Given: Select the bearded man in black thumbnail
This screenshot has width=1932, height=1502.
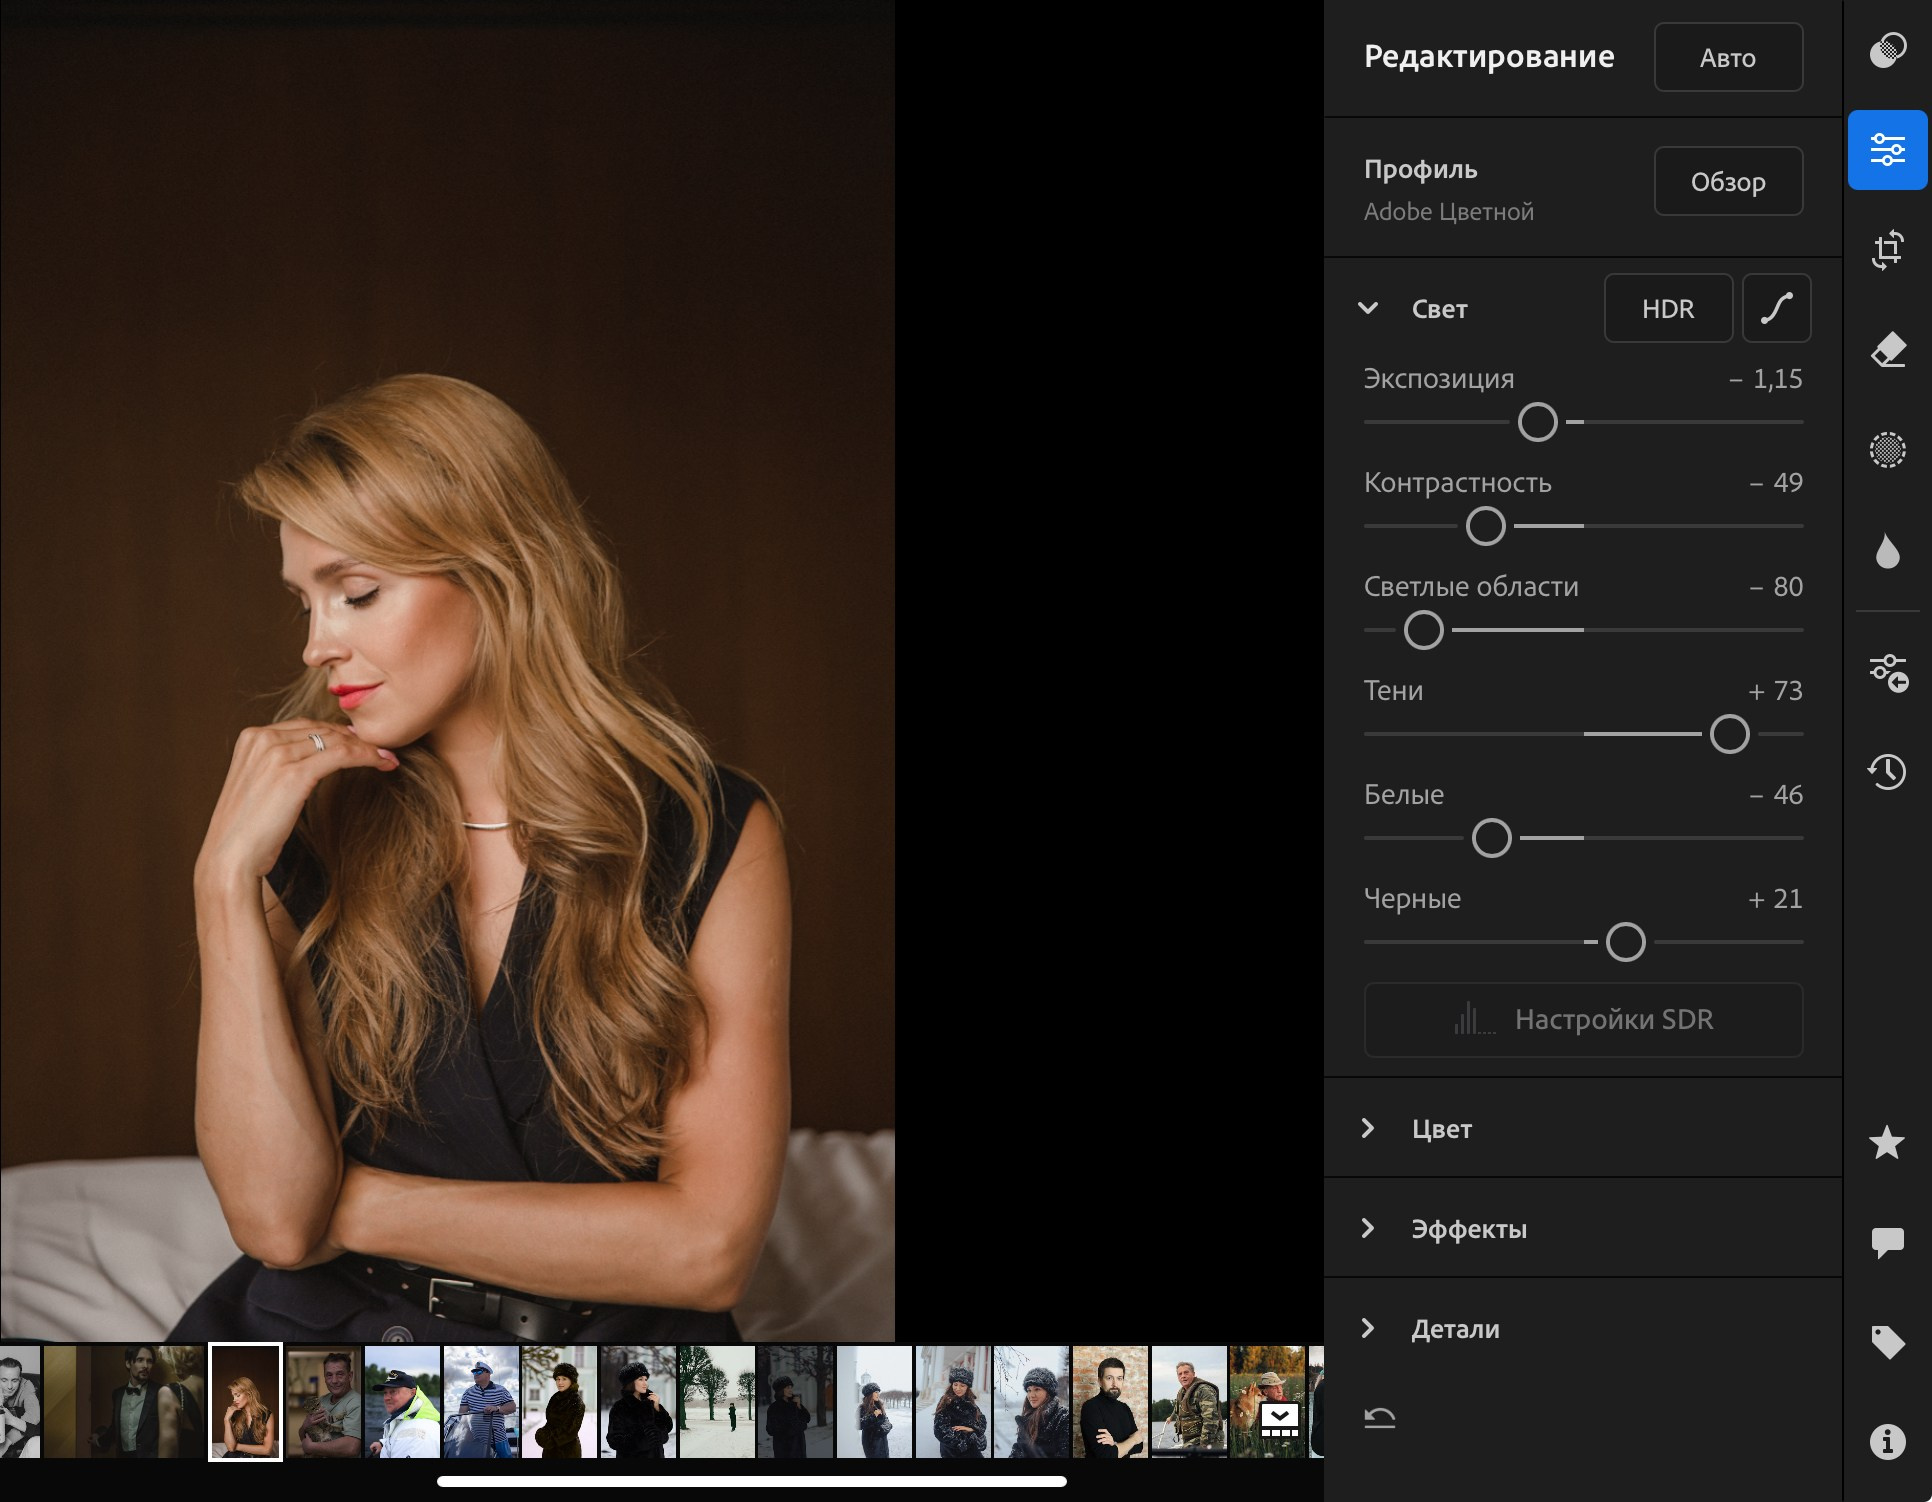Looking at the screenshot, I should [1110, 1402].
